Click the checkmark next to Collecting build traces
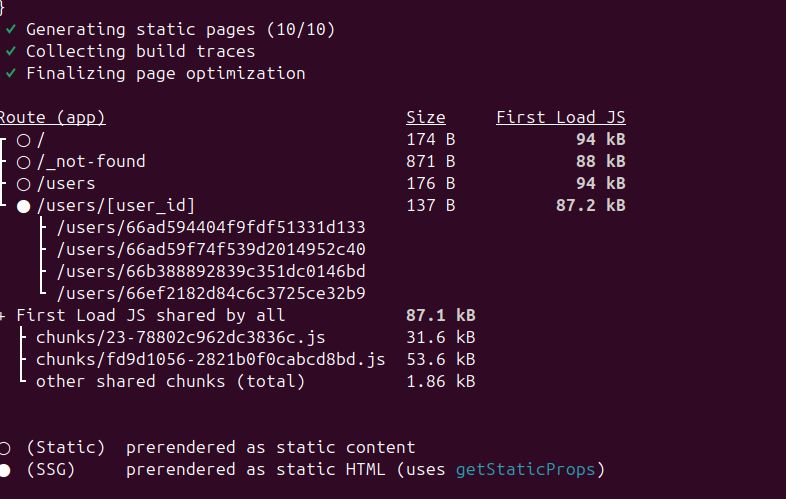The width and height of the screenshot is (786, 499). [11, 52]
